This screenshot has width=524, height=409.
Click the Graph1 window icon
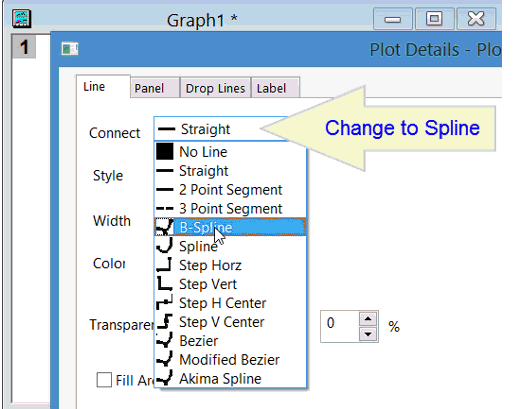[22, 18]
